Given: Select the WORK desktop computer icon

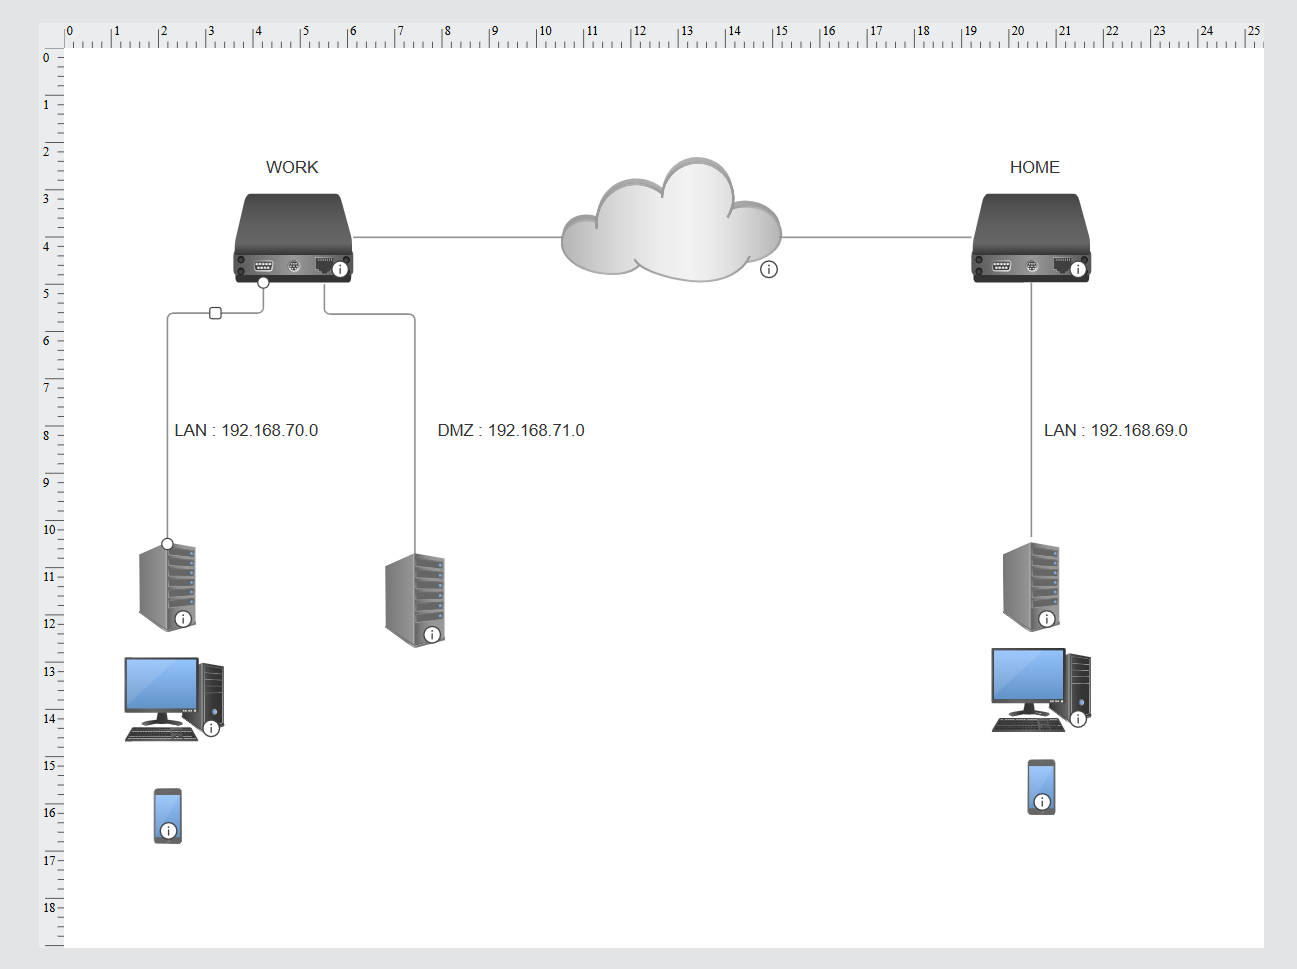Looking at the screenshot, I should coord(174,699).
